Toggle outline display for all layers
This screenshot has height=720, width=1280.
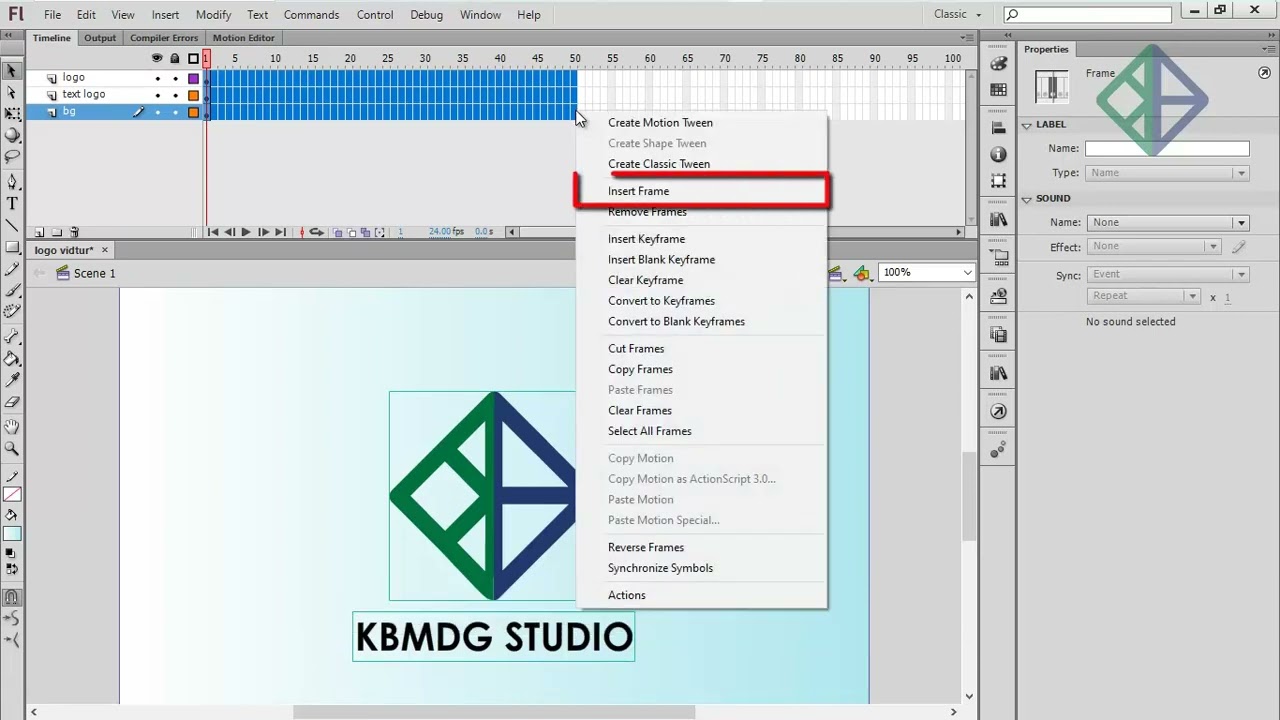193,58
